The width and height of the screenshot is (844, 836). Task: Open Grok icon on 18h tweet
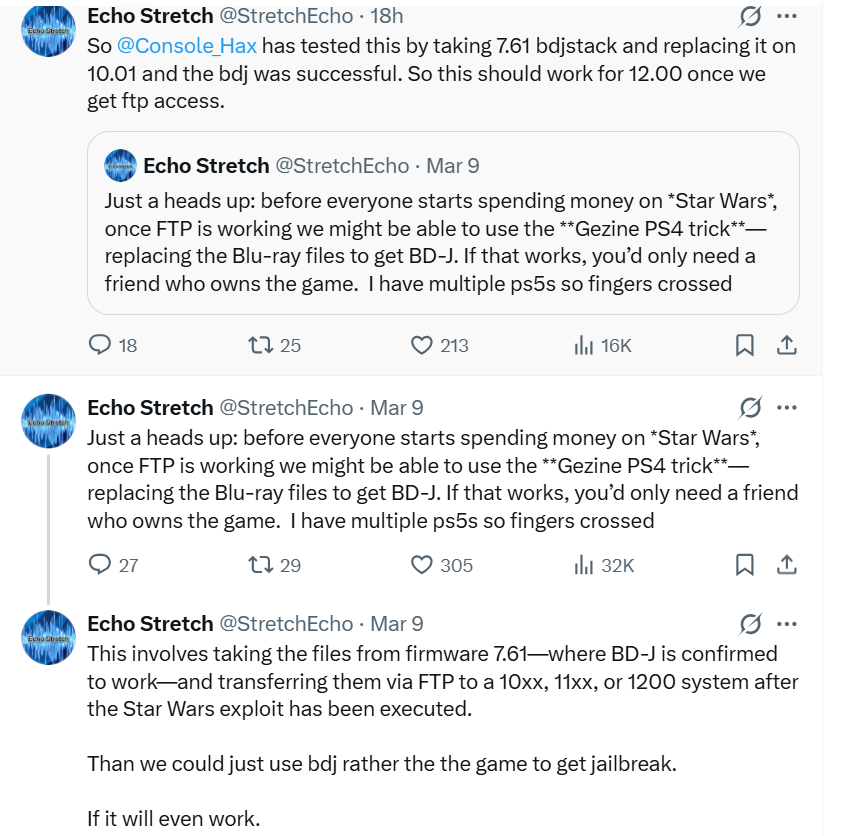(x=749, y=17)
